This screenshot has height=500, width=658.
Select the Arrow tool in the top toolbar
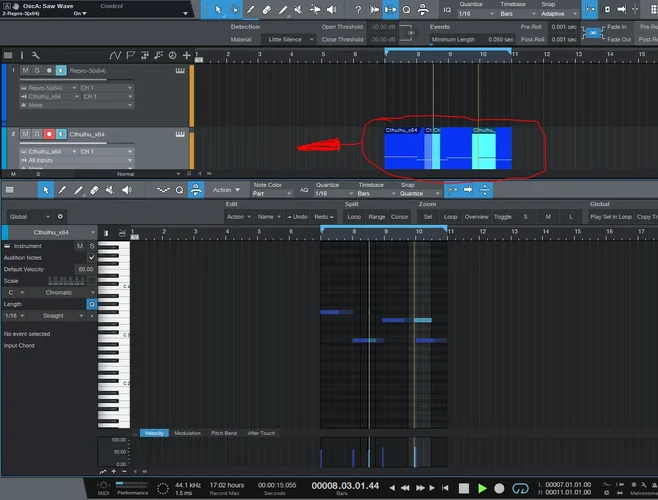pos(220,9)
